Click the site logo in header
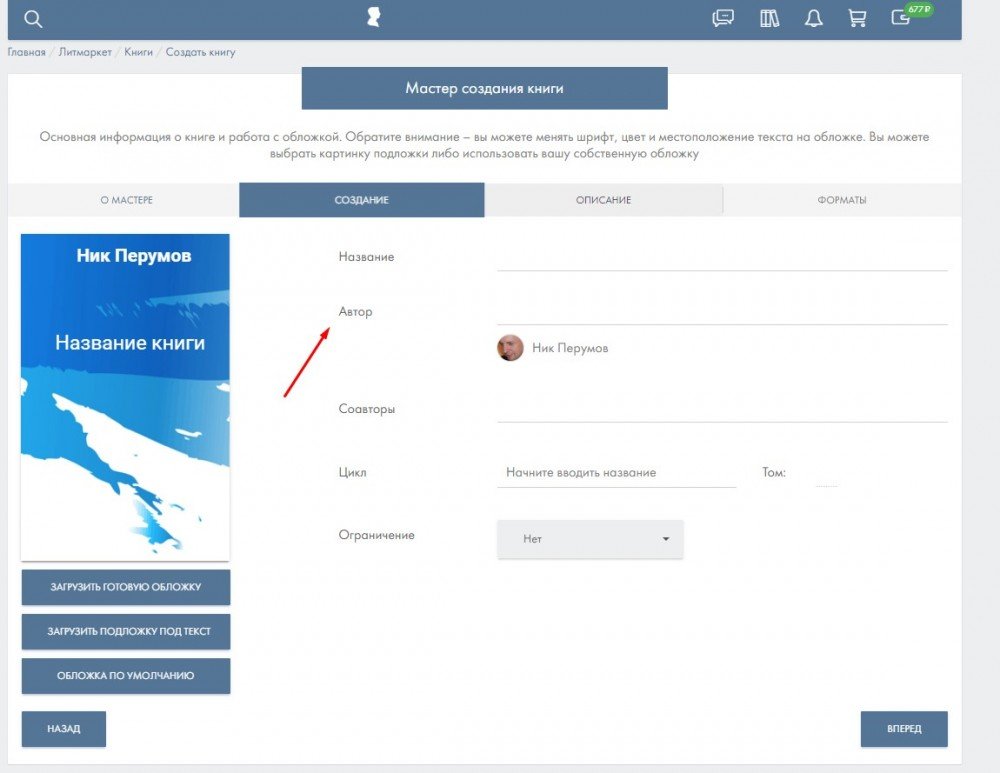The image size is (1000, 773). (374, 18)
